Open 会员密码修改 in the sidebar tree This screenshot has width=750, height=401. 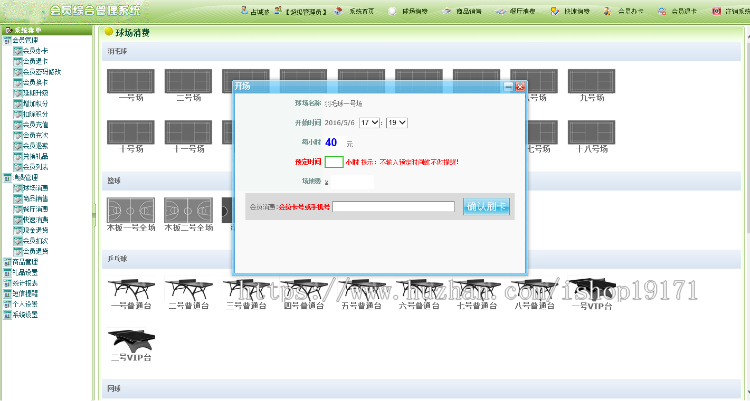pos(42,72)
